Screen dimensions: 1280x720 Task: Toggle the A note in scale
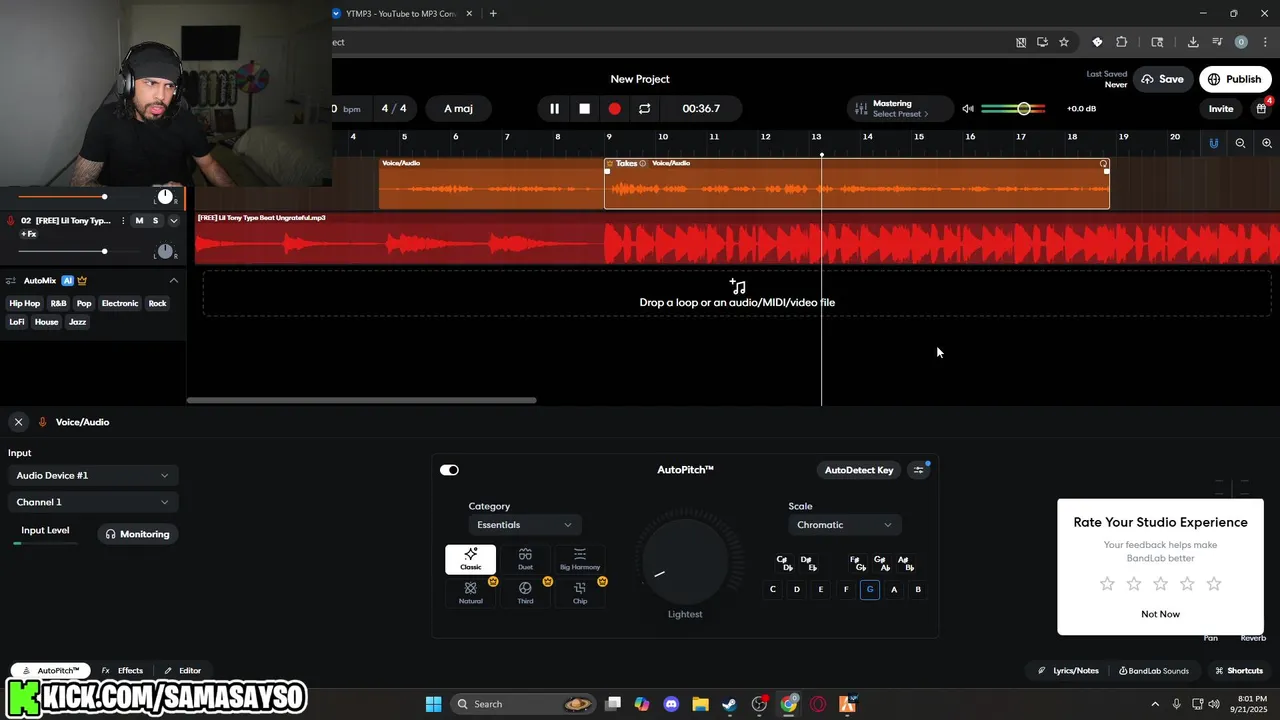click(x=894, y=590)
